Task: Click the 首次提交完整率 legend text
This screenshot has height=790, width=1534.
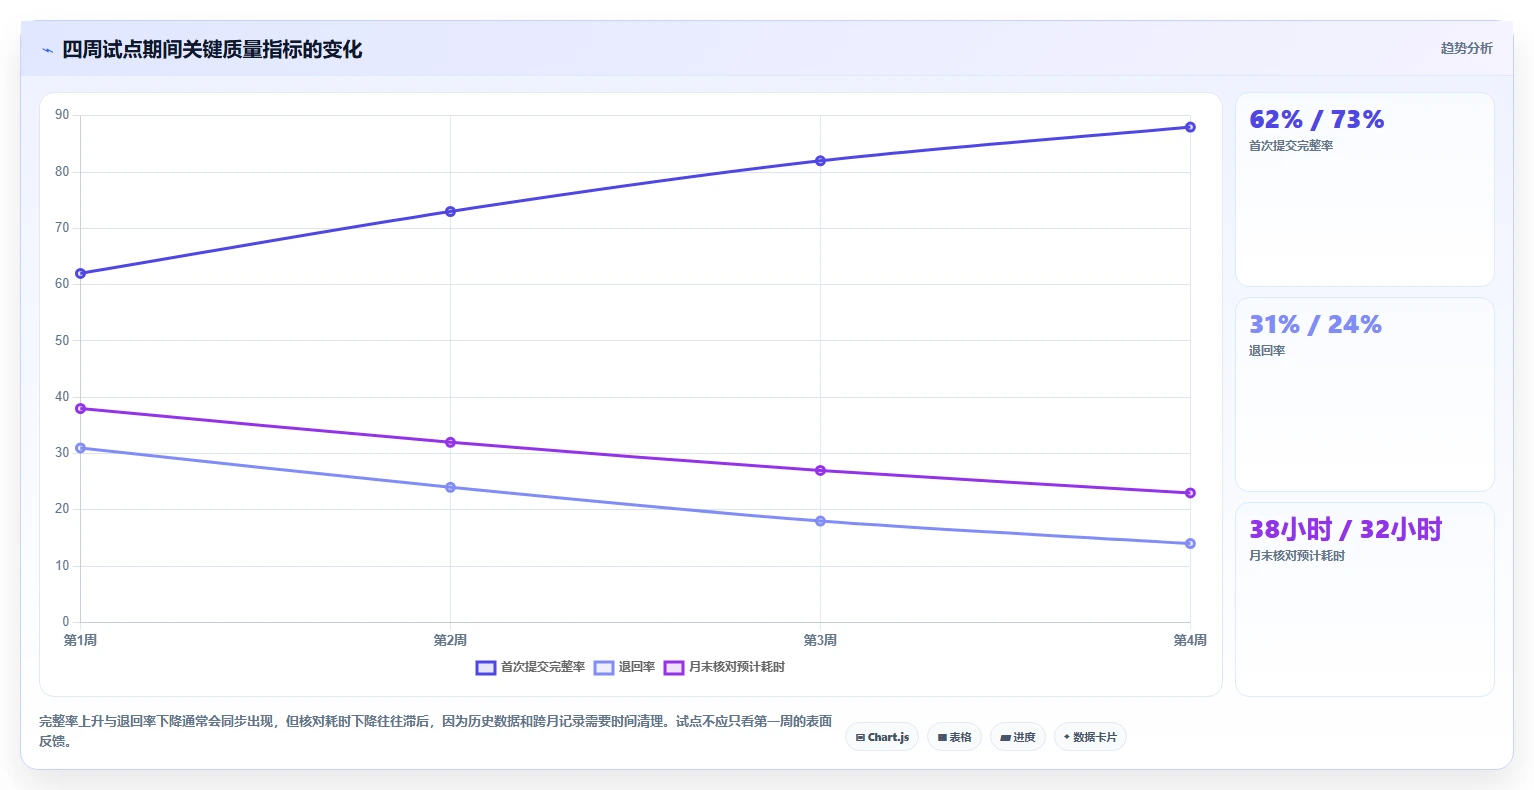Action: (x=543, y=667)
